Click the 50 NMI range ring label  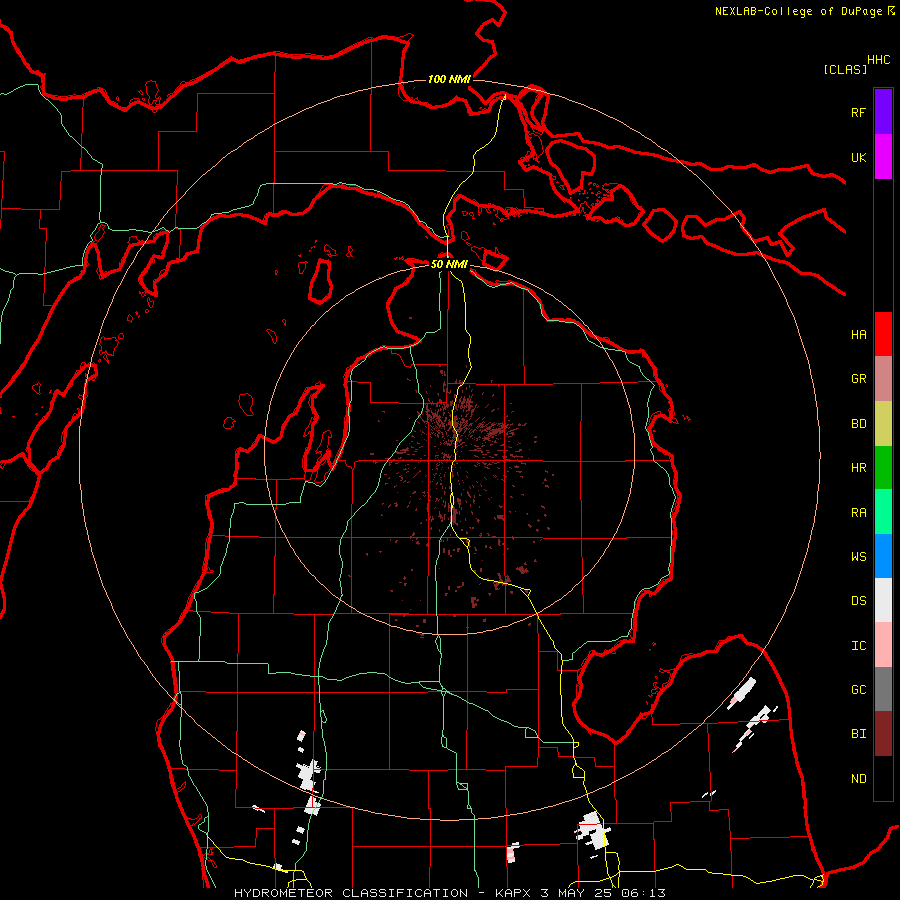[449, 264]
